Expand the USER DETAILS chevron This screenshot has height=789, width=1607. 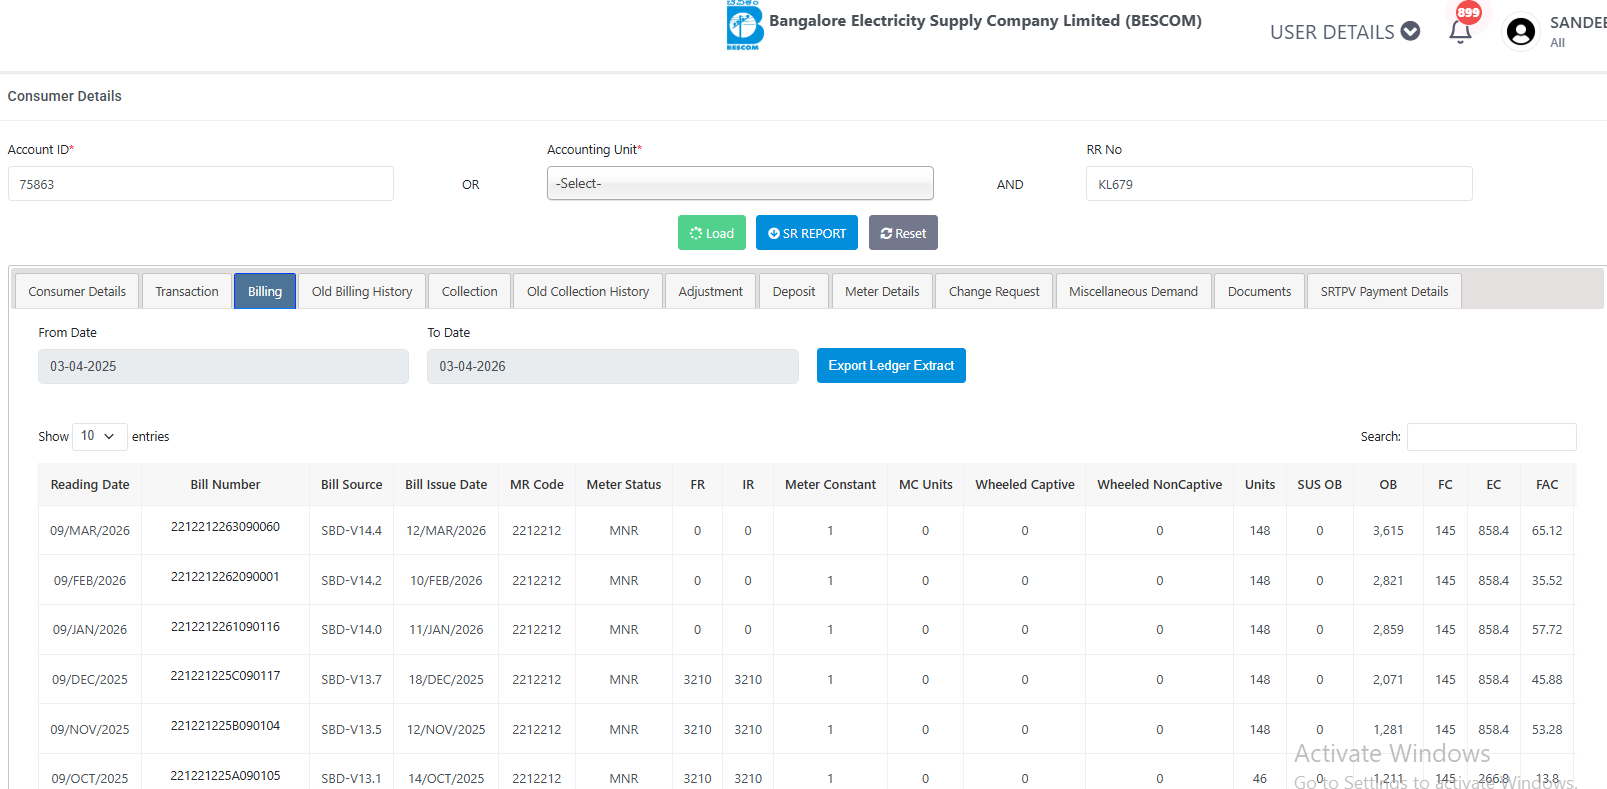(x=1410, y=31)
